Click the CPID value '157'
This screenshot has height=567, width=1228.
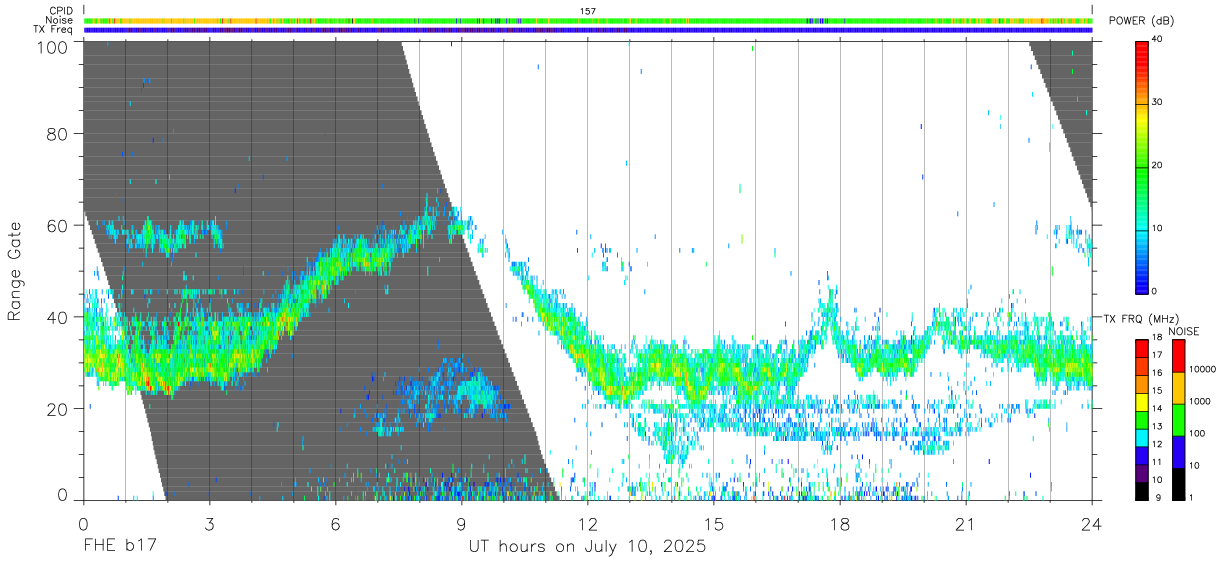588,11
